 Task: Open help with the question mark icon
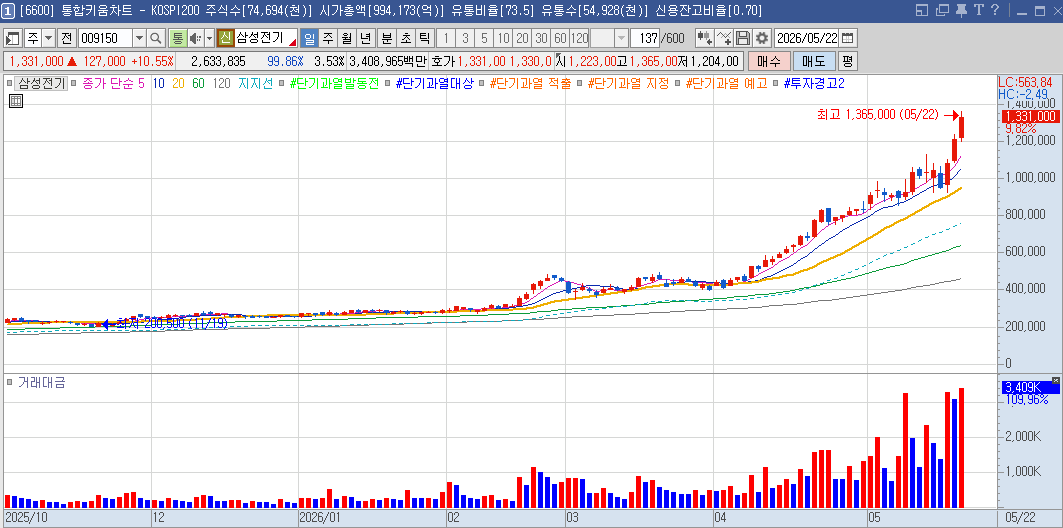coord(995,9)
